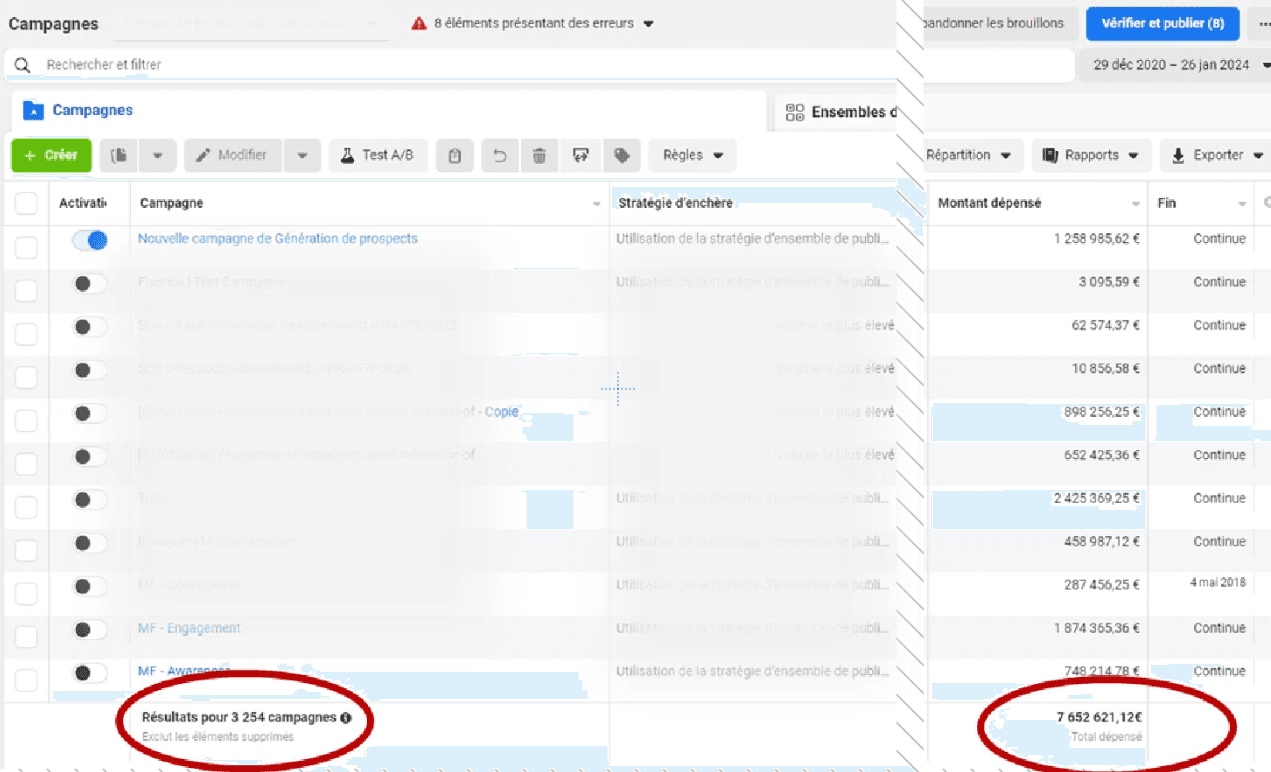Image resolution: width=1271 pixels, height=772 pixels.
Task: Sort by the Fin column header
Action: click(x=1203, y=203)
